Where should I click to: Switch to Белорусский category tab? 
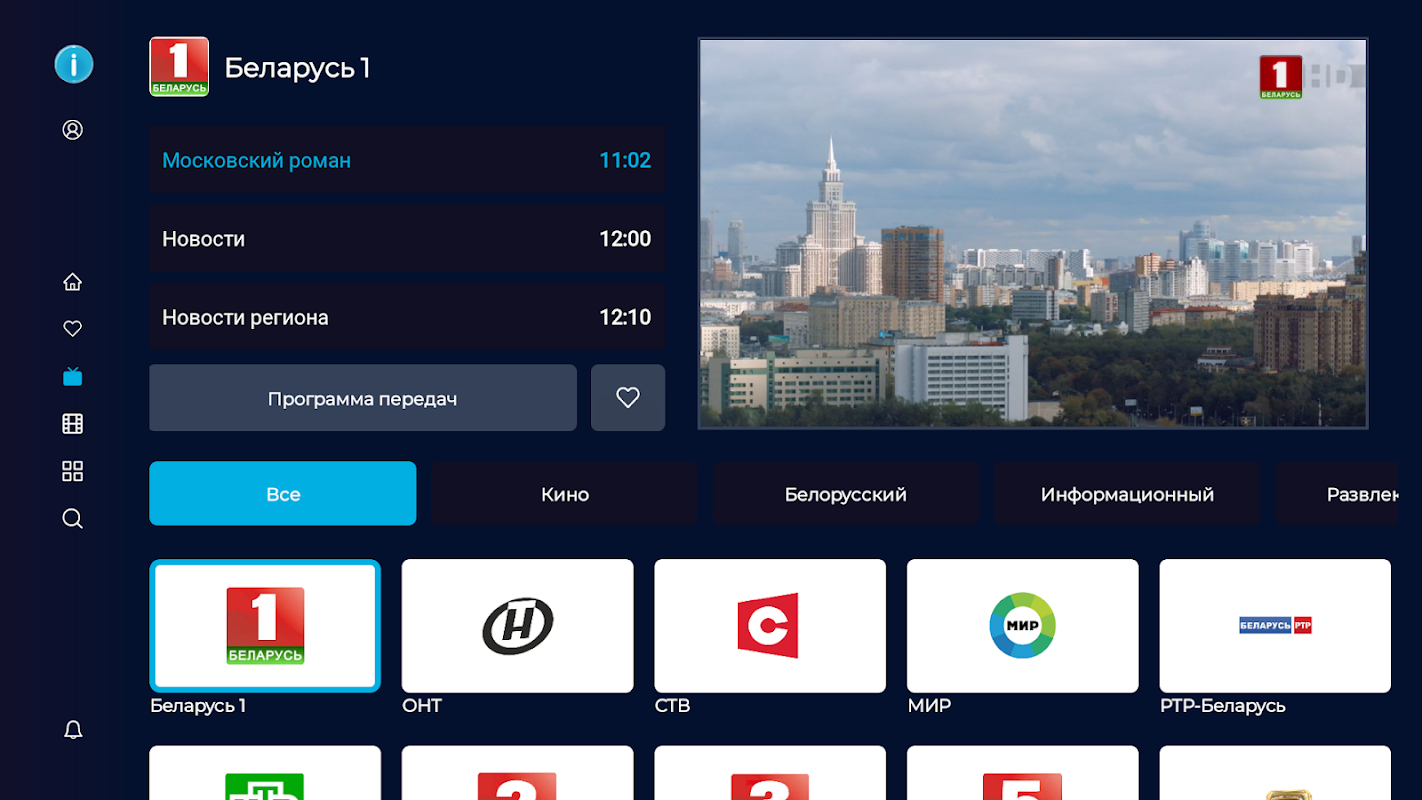coord(846,493)
